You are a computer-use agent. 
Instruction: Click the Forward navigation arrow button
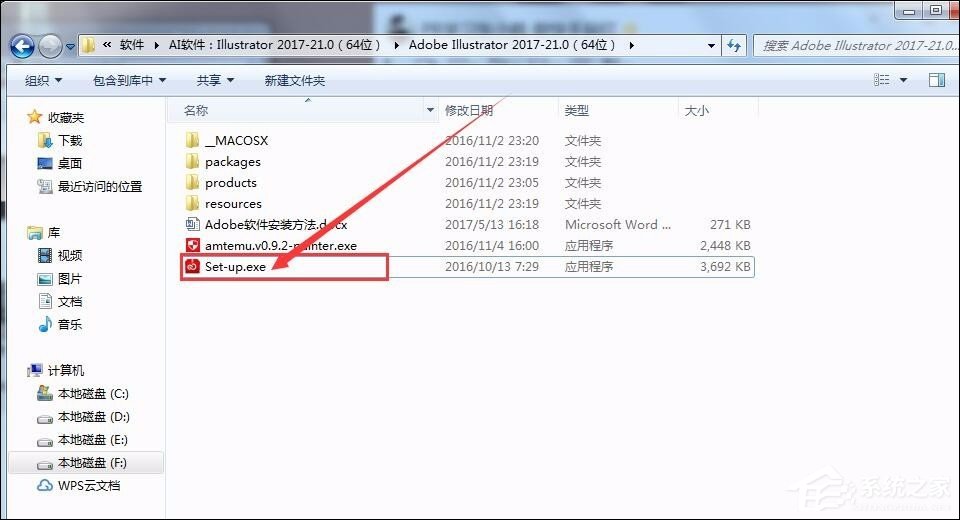point(50,46)
